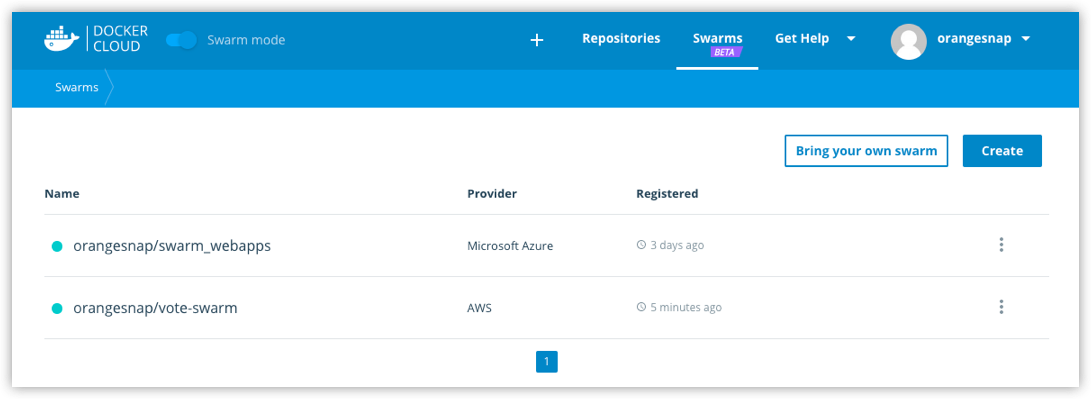Screen dimensions: 1091x399
Task: Click the Docker Cloud whale logo
Action: (x=61, y=40)
